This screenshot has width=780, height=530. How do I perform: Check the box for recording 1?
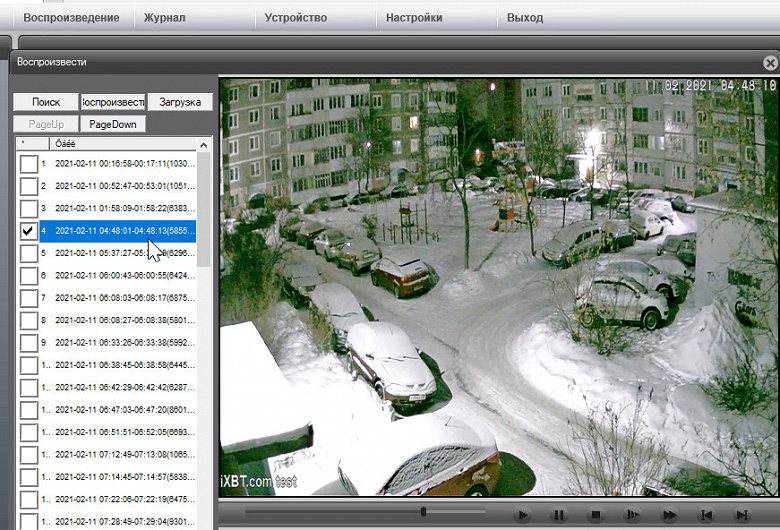point(29,164)
